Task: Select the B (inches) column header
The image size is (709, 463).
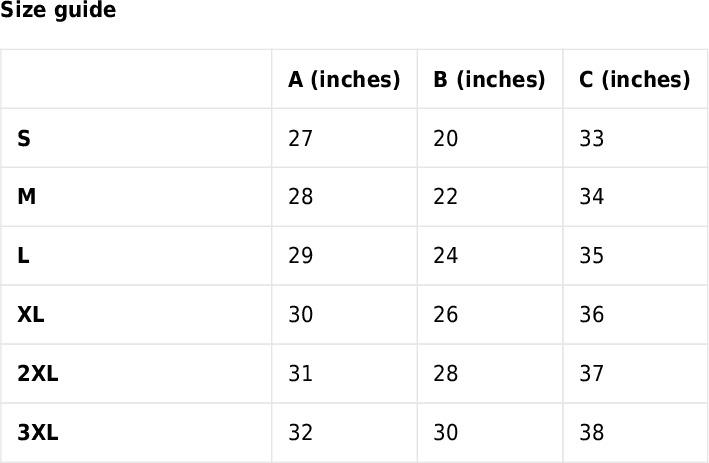Action: click(x=489, y=79)
